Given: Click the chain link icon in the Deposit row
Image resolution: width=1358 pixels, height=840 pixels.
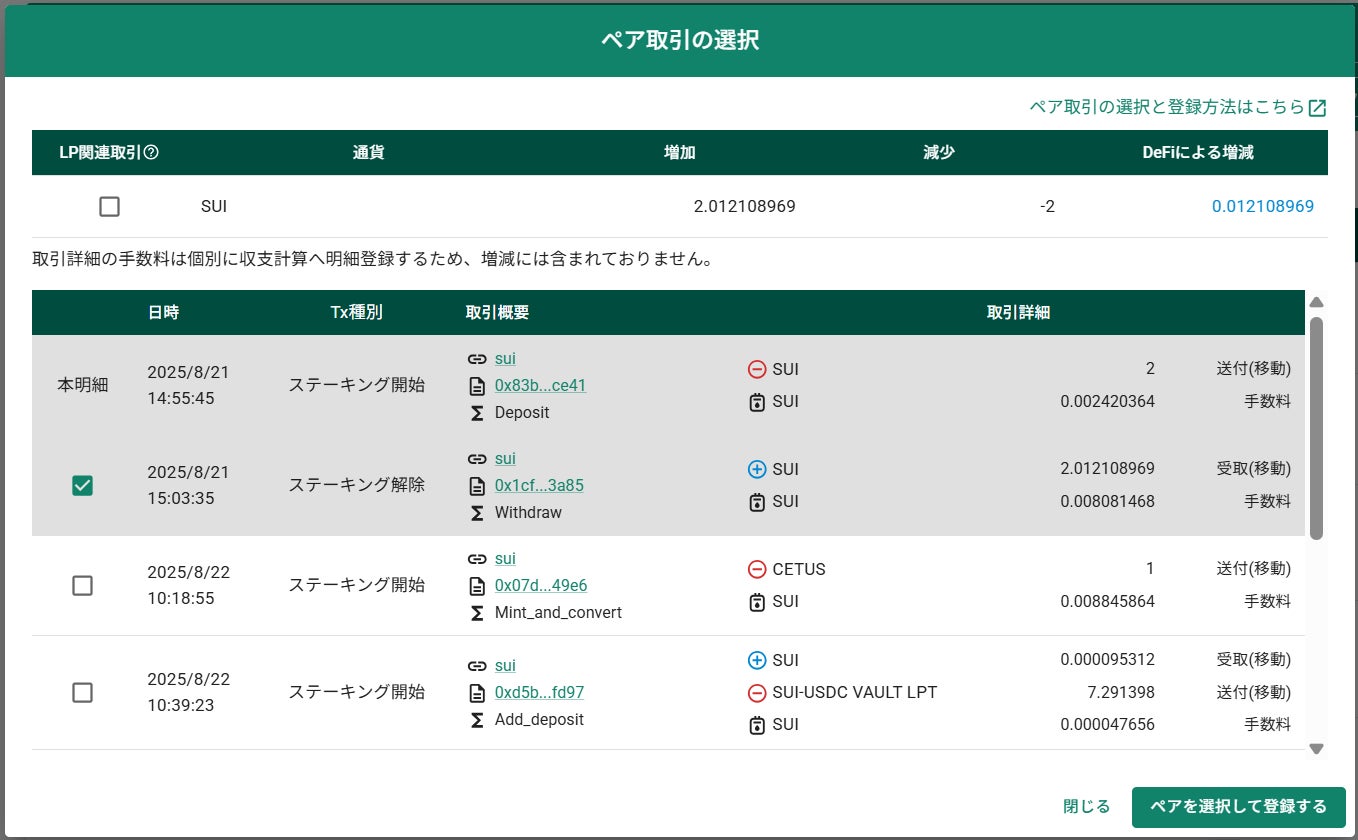Looking at the screenshot, I should [477, 359].
